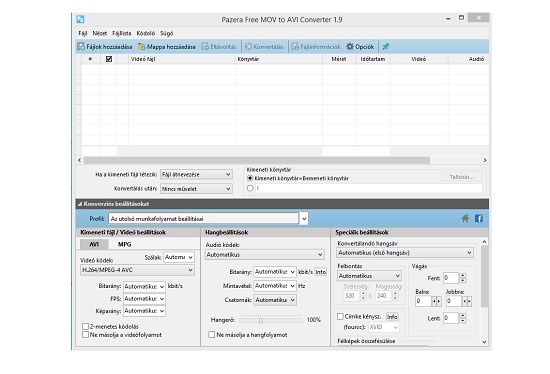Toggle Ne másolja a videófolyamot checkbox
This screenshot has width=550, height=374.
click(85, 335)
